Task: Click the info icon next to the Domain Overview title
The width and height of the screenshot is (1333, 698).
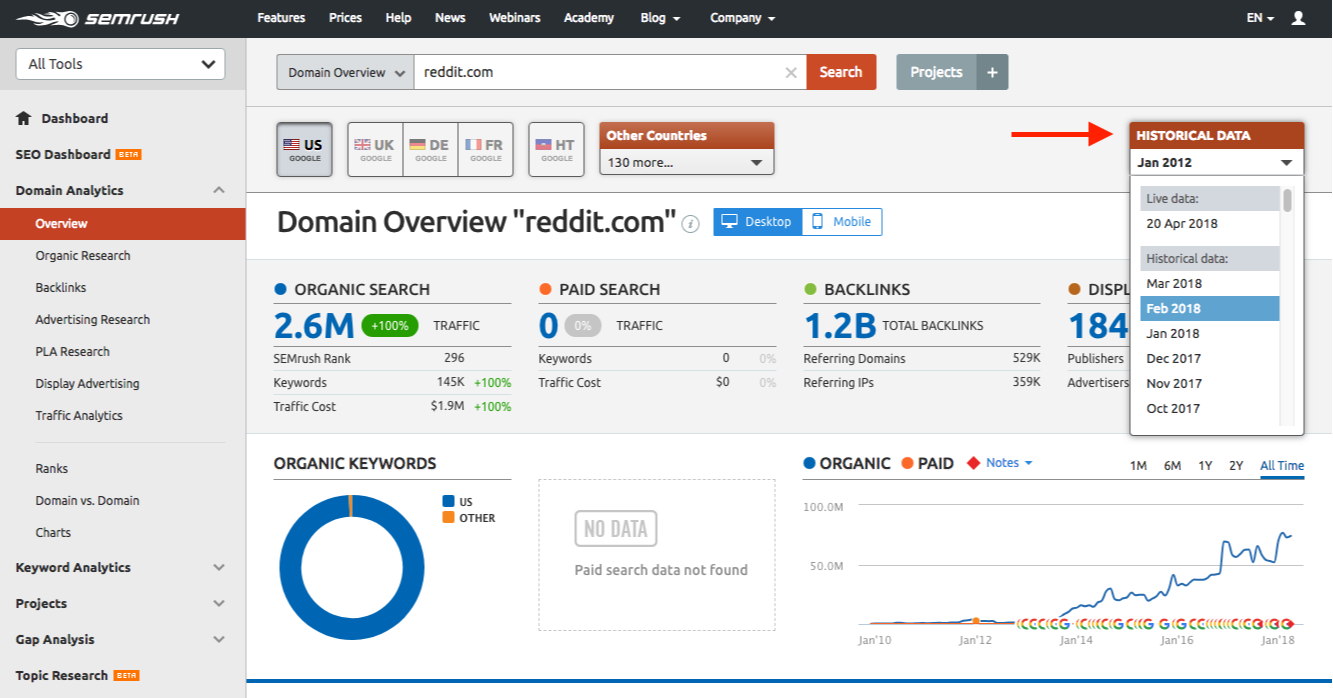Action: [x=690, y=224]
